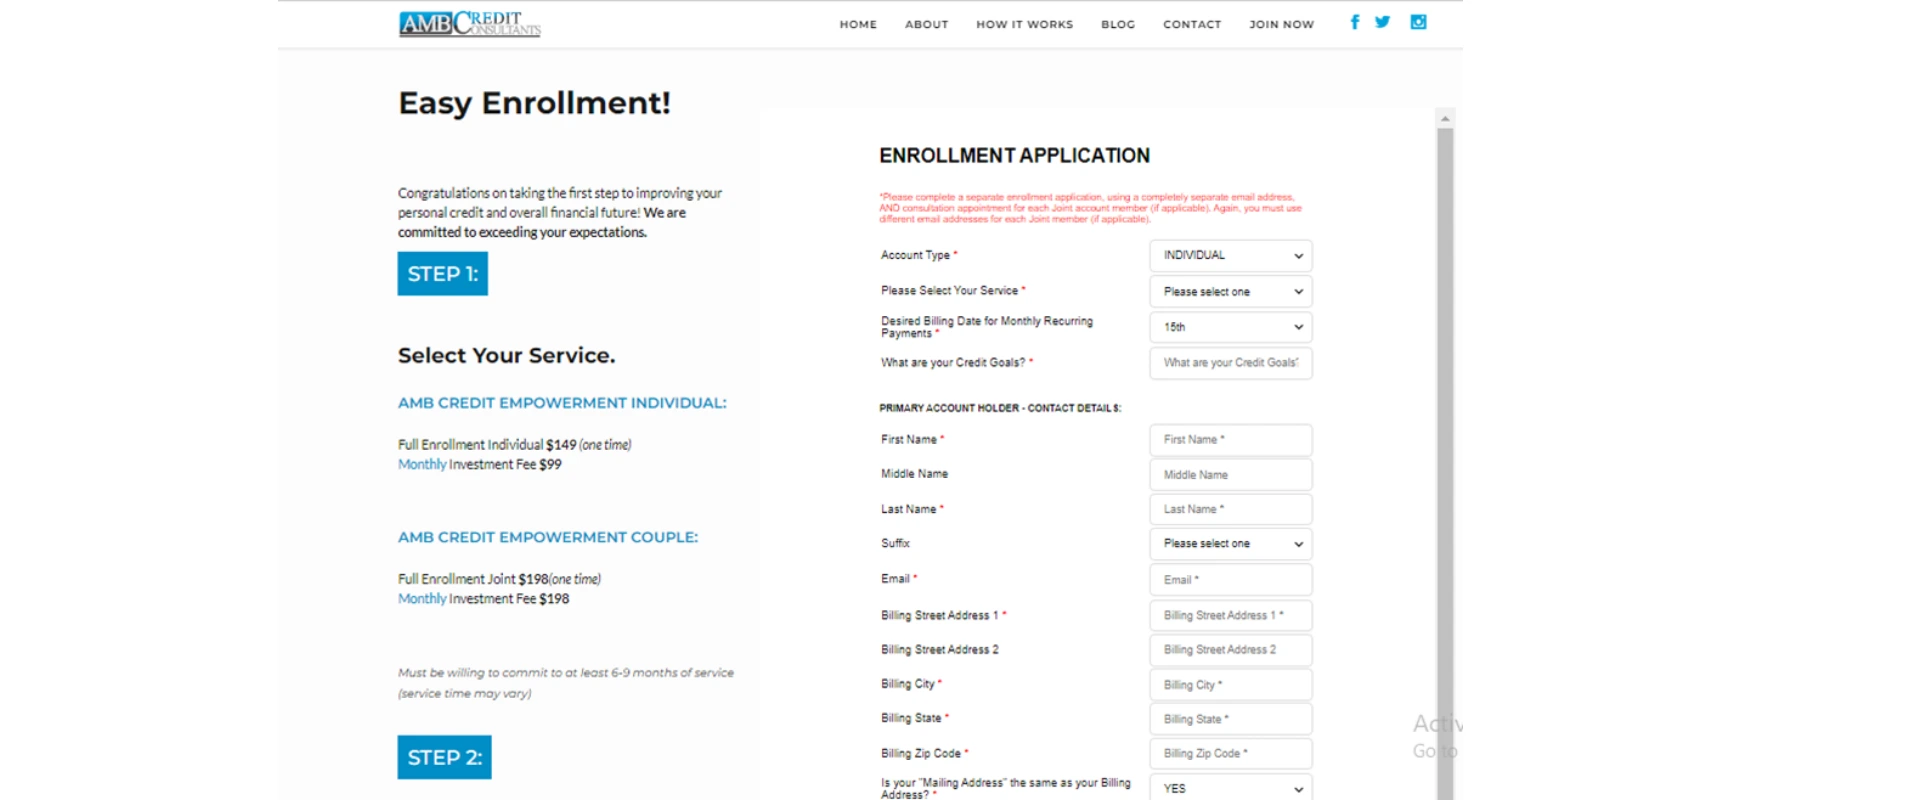Screen dimensions: 1920x800
Task: Click the Monthly link in the Individual plan
Action: point(422,465)
